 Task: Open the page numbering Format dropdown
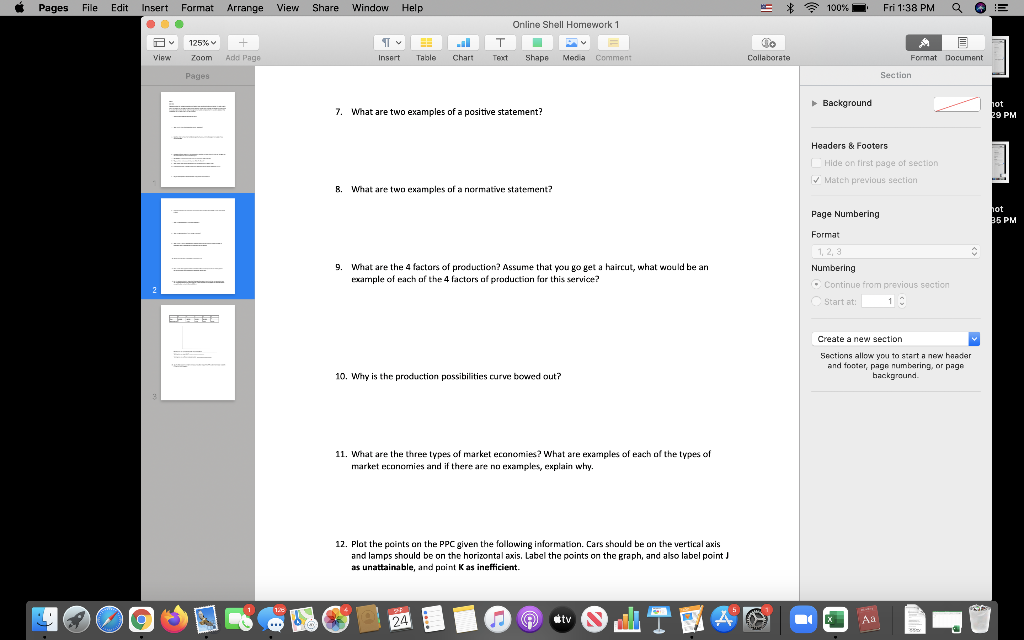pyautogui.click(x=895, y=251)
